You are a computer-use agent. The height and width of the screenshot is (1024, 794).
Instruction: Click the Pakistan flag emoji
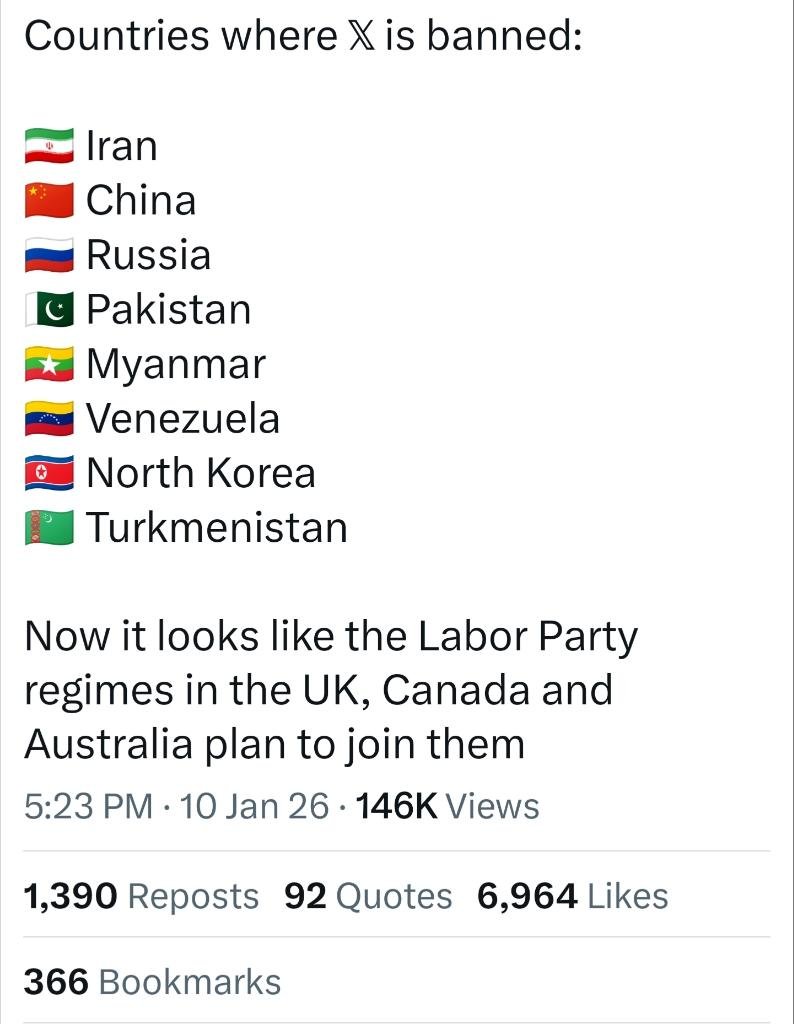click(50, 310)
